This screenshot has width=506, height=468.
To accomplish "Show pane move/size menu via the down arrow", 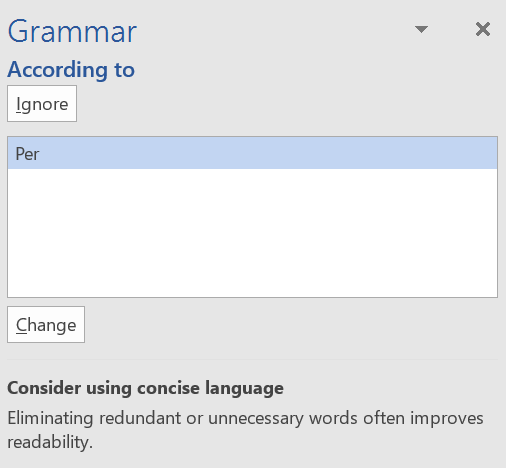I will [421, 29].
